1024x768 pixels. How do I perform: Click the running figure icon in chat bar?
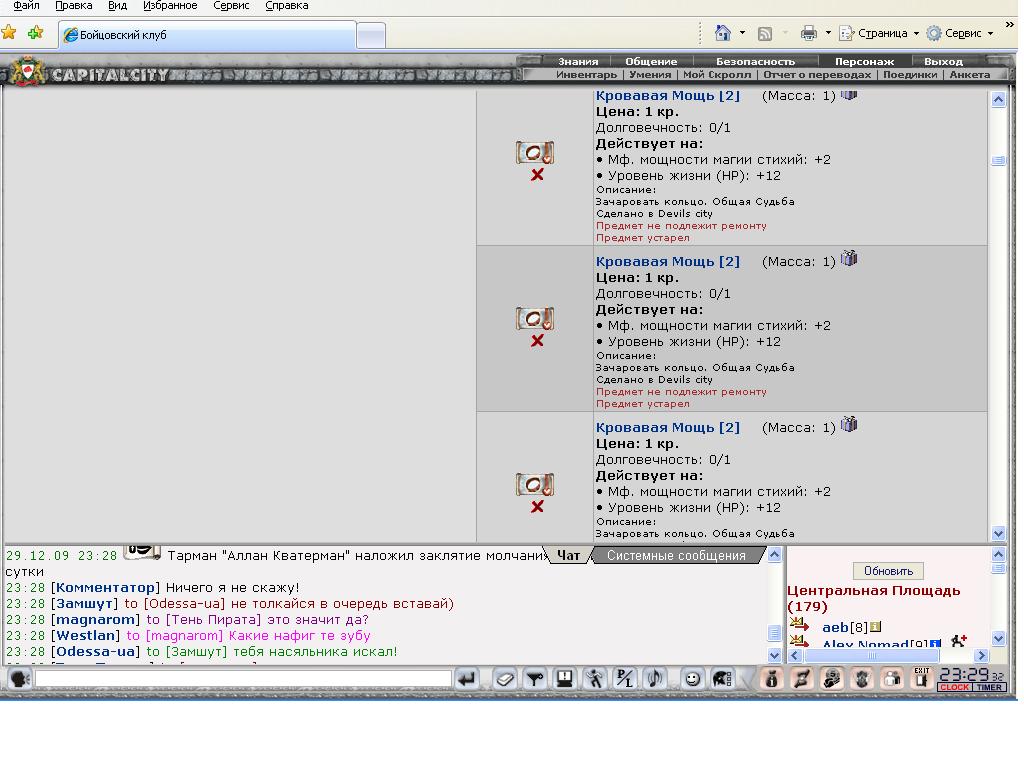pos(595,679)
